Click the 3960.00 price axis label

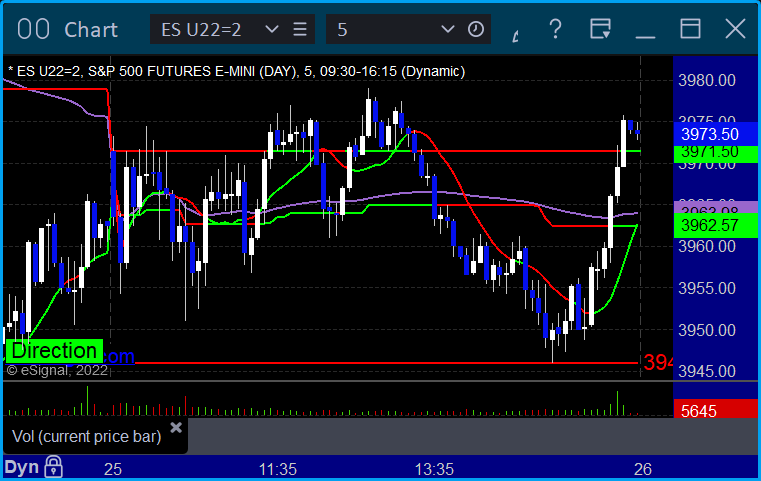click(x=707, y=247)
